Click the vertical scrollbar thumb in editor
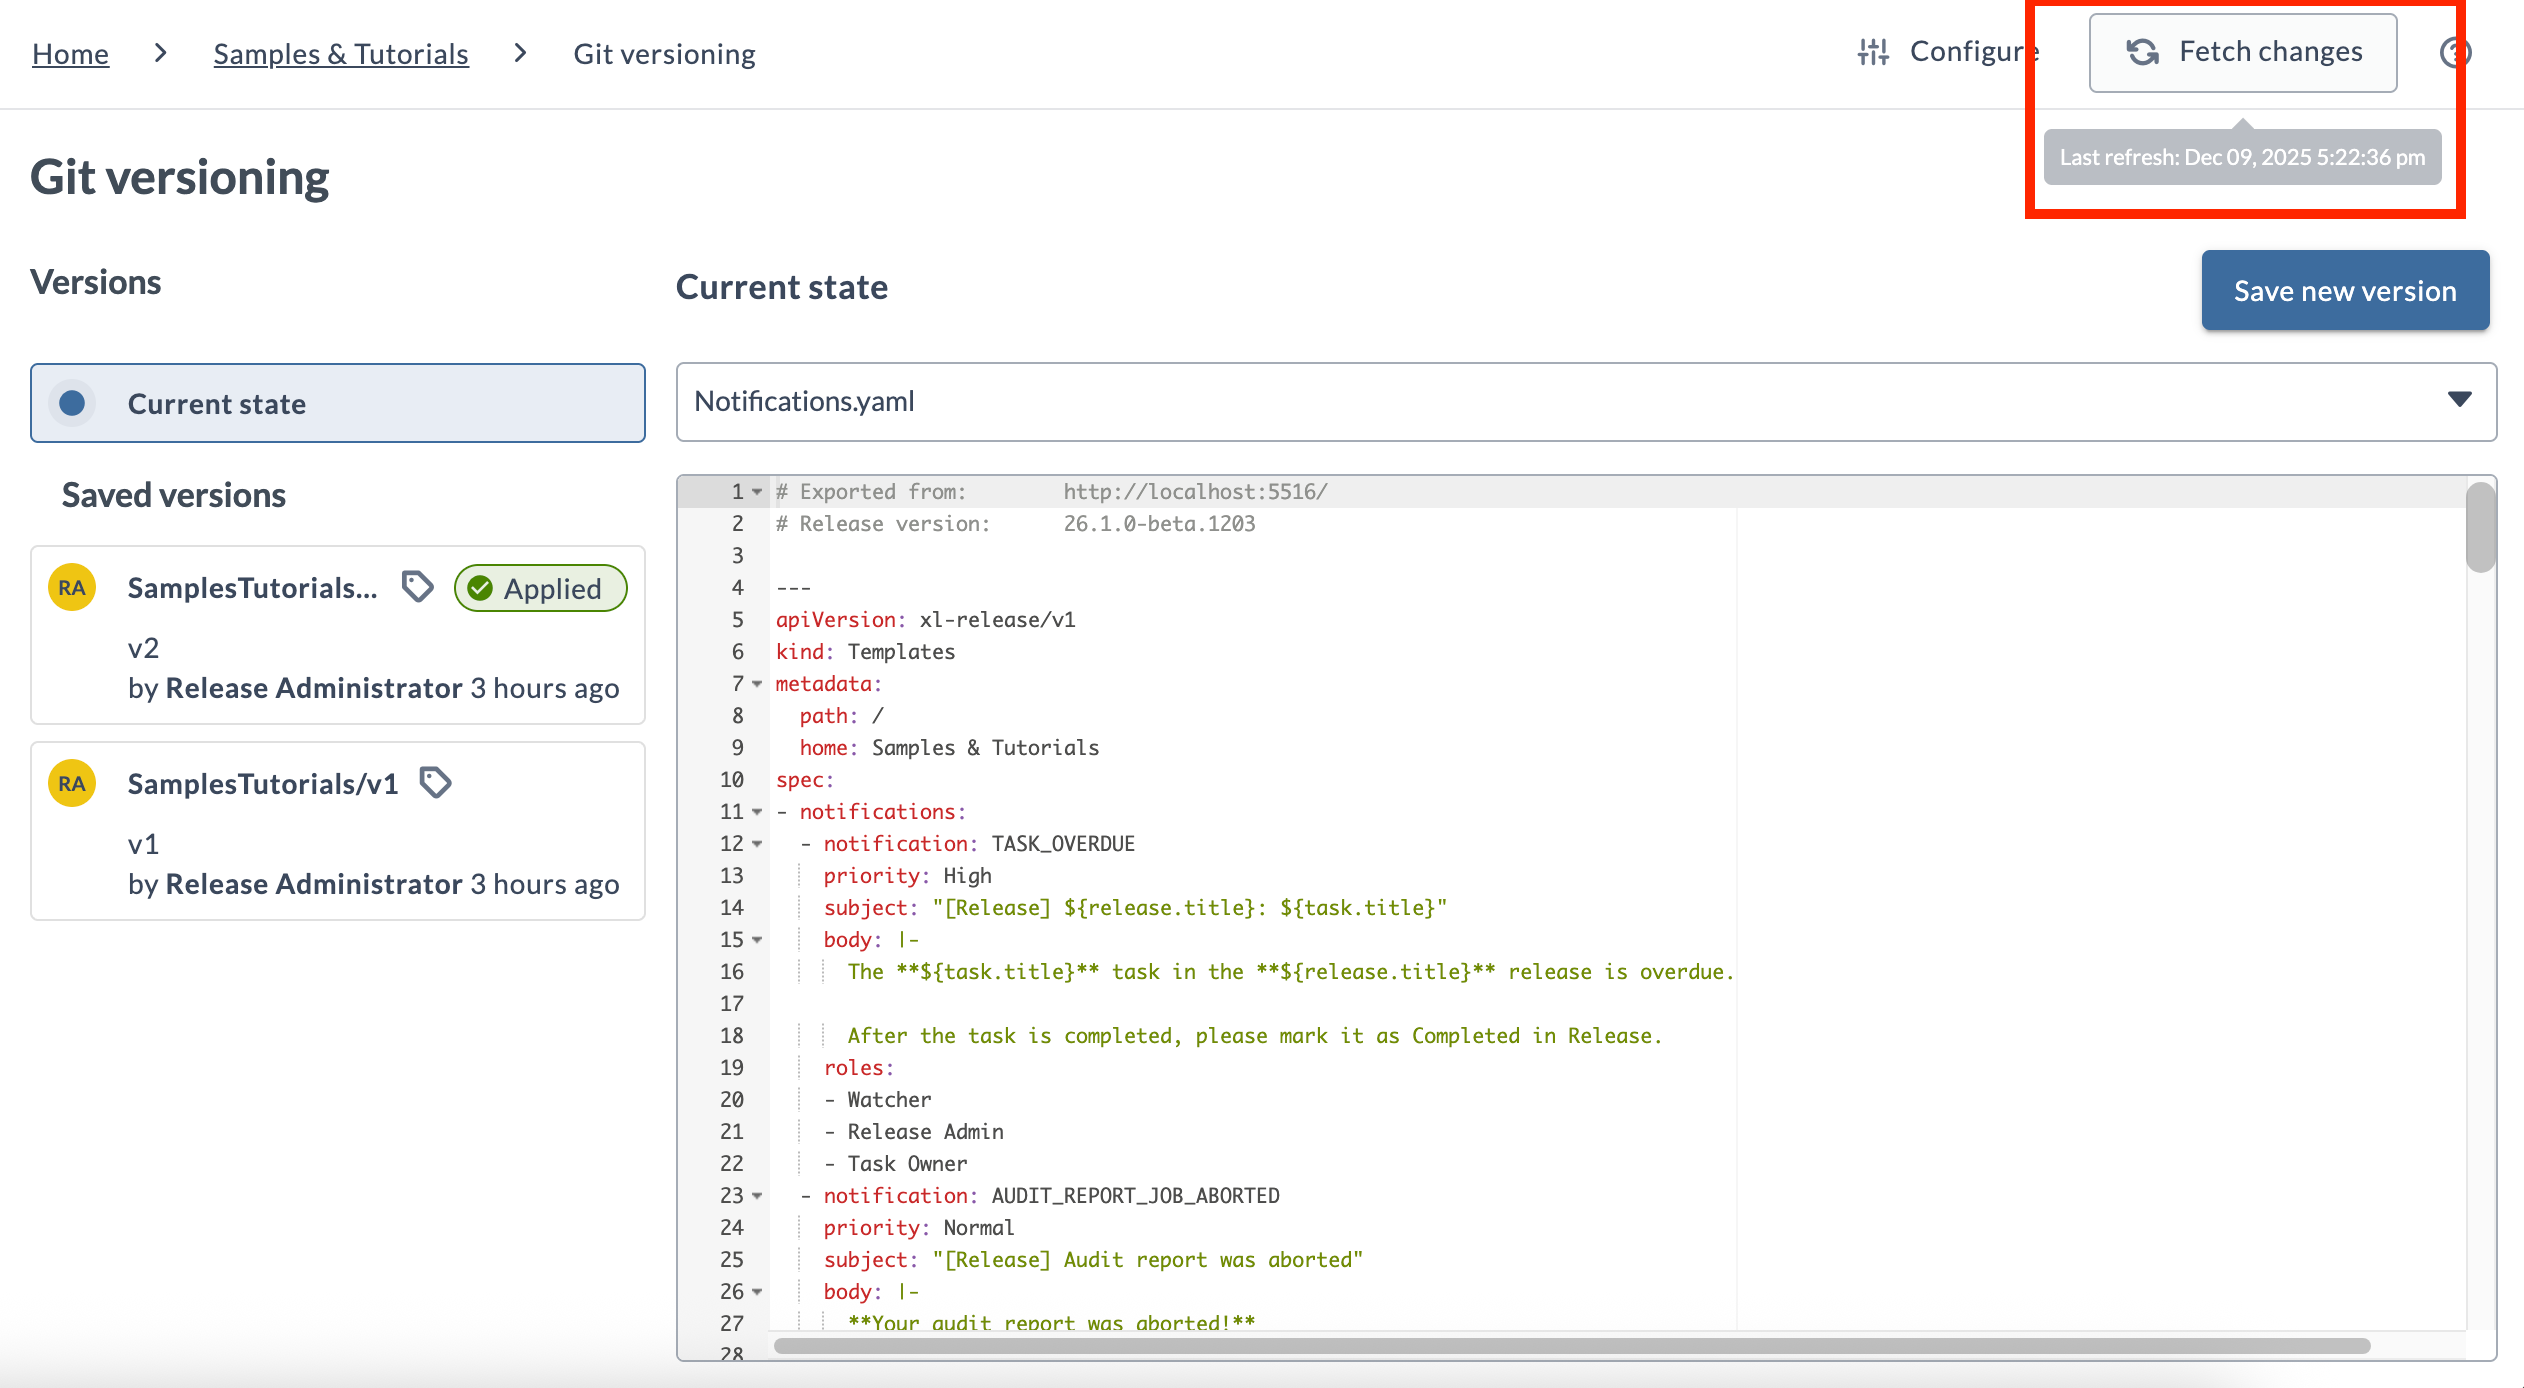The height and width of the screenshot is (1388, 2524). [x=2480, y=527]
